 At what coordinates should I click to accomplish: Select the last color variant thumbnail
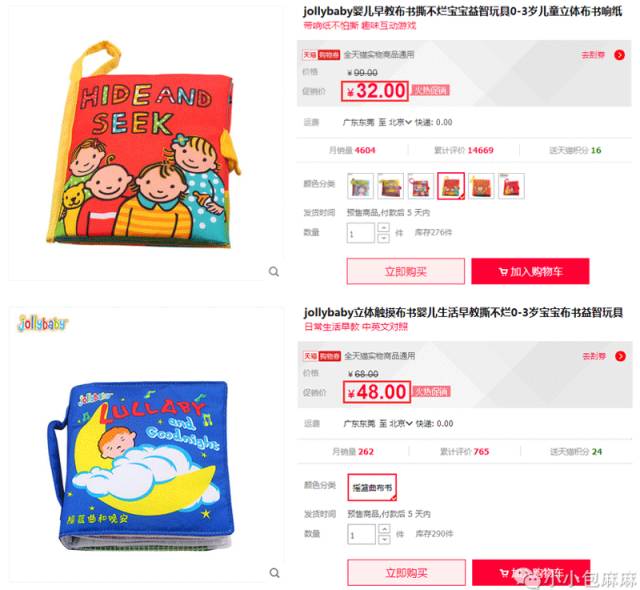pyautogui.click(x=511, y=186)
